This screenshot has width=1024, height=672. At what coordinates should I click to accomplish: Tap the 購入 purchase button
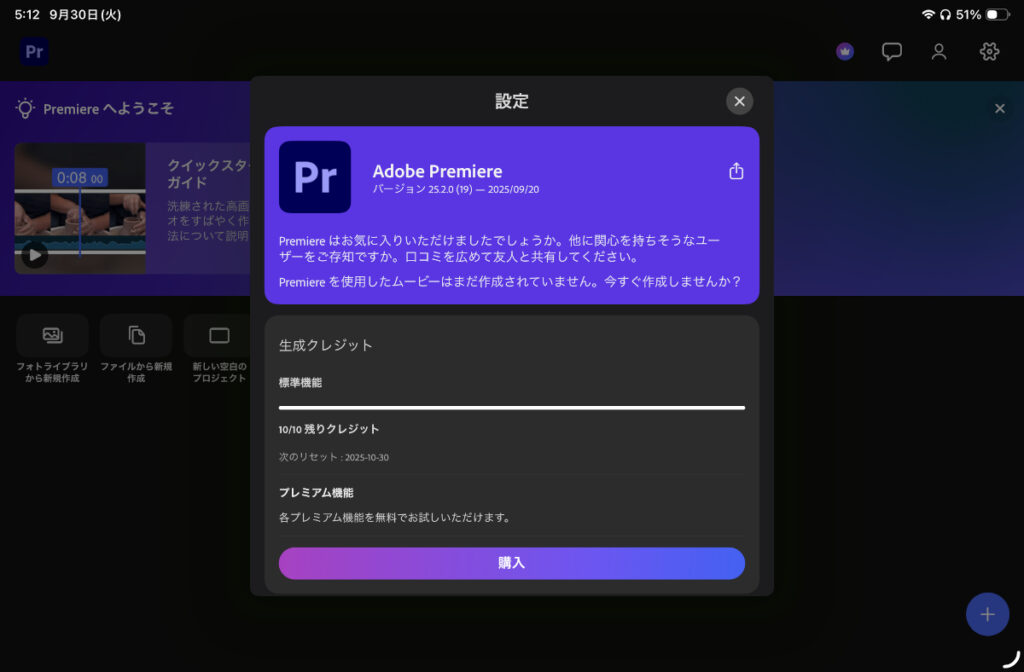click(511, 563)
